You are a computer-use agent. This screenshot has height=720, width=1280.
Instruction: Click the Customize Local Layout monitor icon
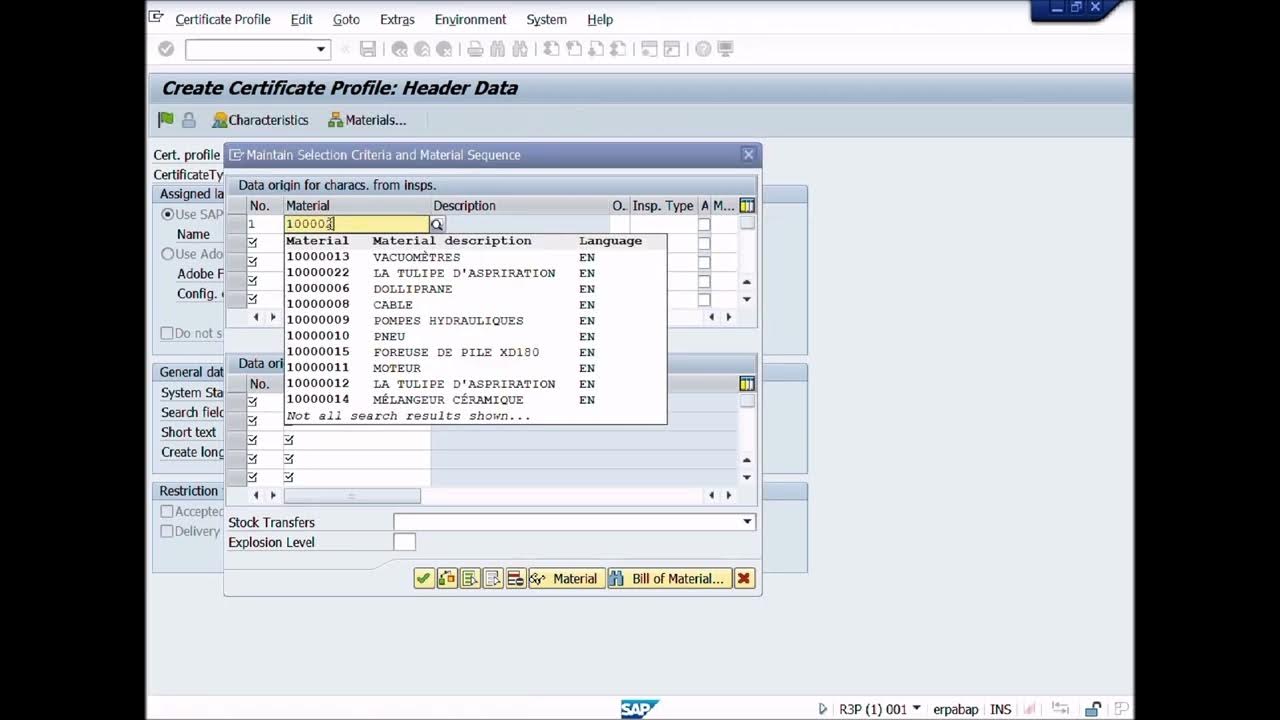point(725,49)
